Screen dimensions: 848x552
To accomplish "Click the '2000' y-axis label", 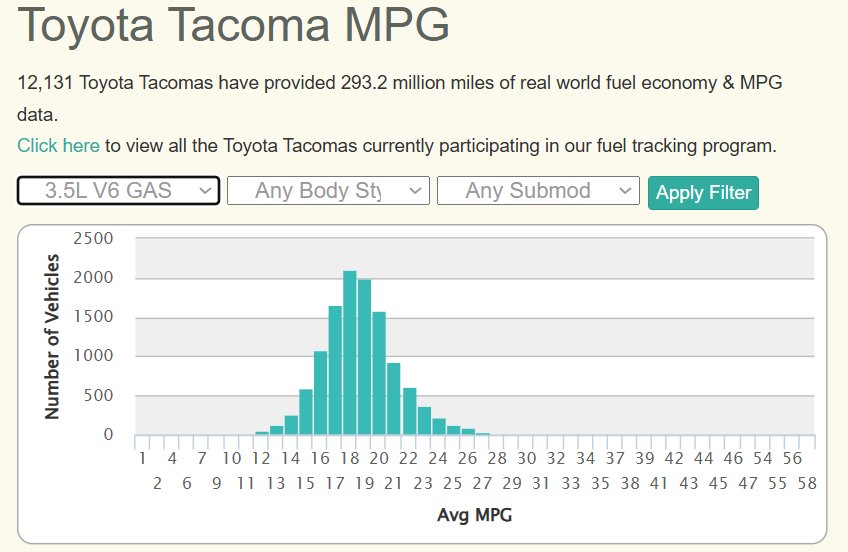I will click(x=93, y=277).
